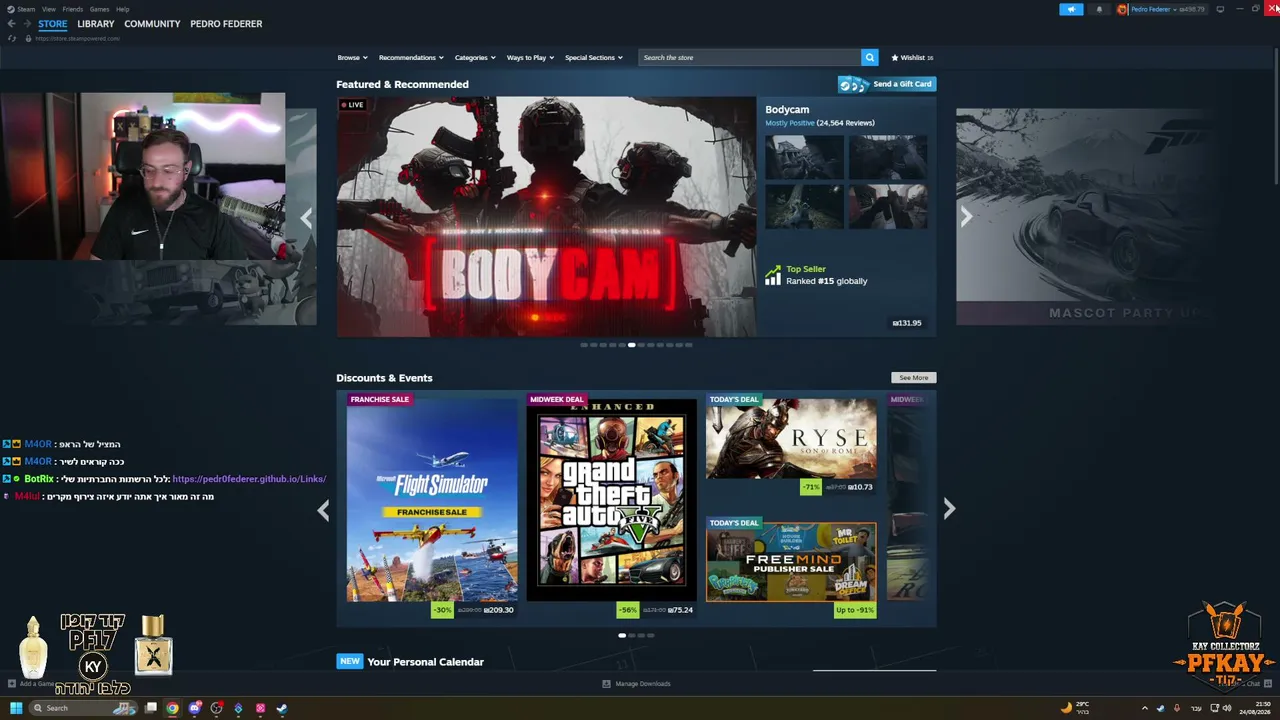The height and width of the screenshot is (720, 1280).
Task: Open the View menu
Action: click(x=49, y=9)
